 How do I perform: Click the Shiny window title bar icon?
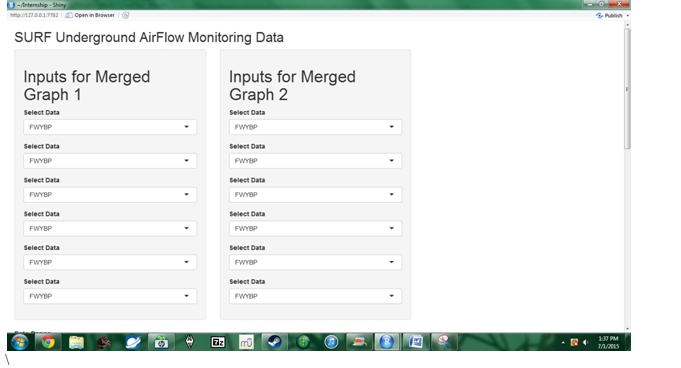point(11,5)
